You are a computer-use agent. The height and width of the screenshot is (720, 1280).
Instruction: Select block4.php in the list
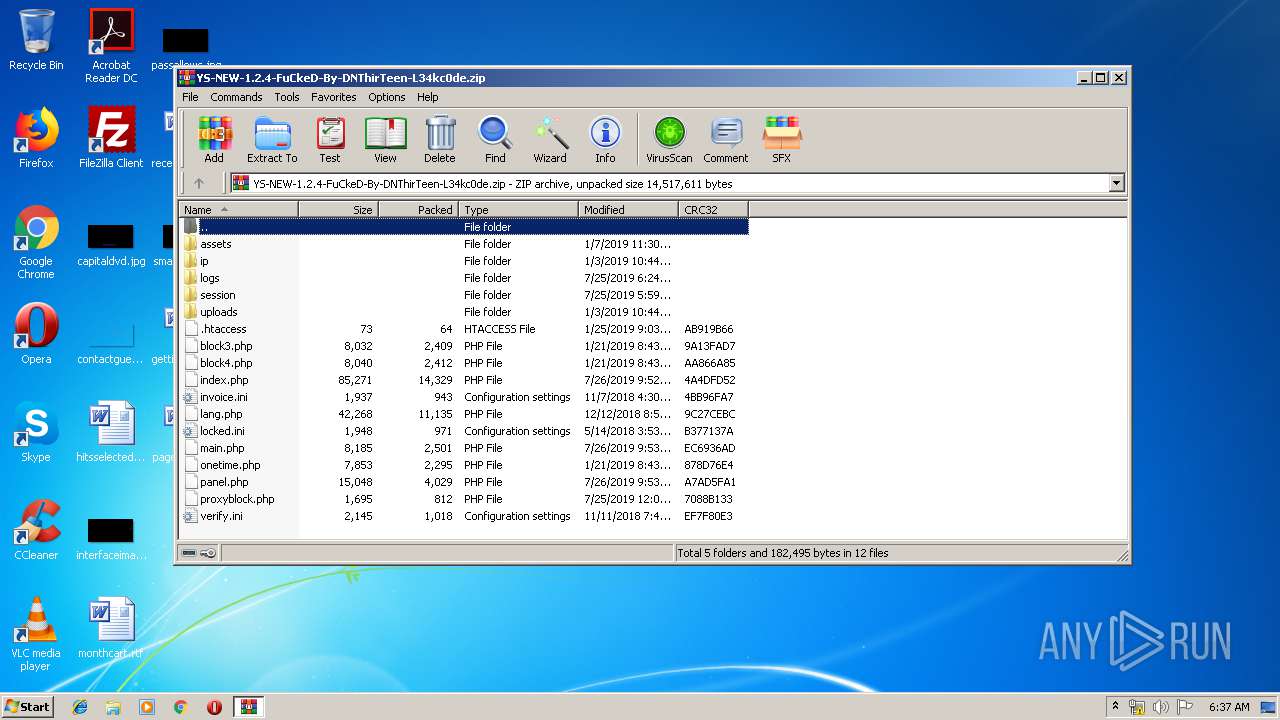[464, 363]
